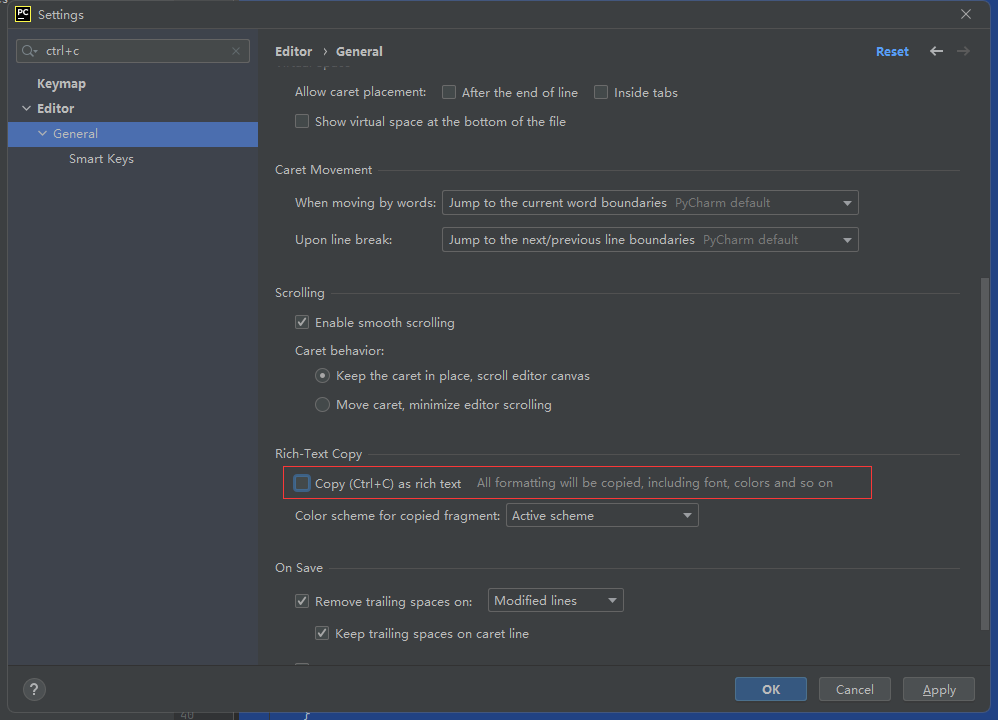Disable Enable smooth scrolling

(302, 322)
